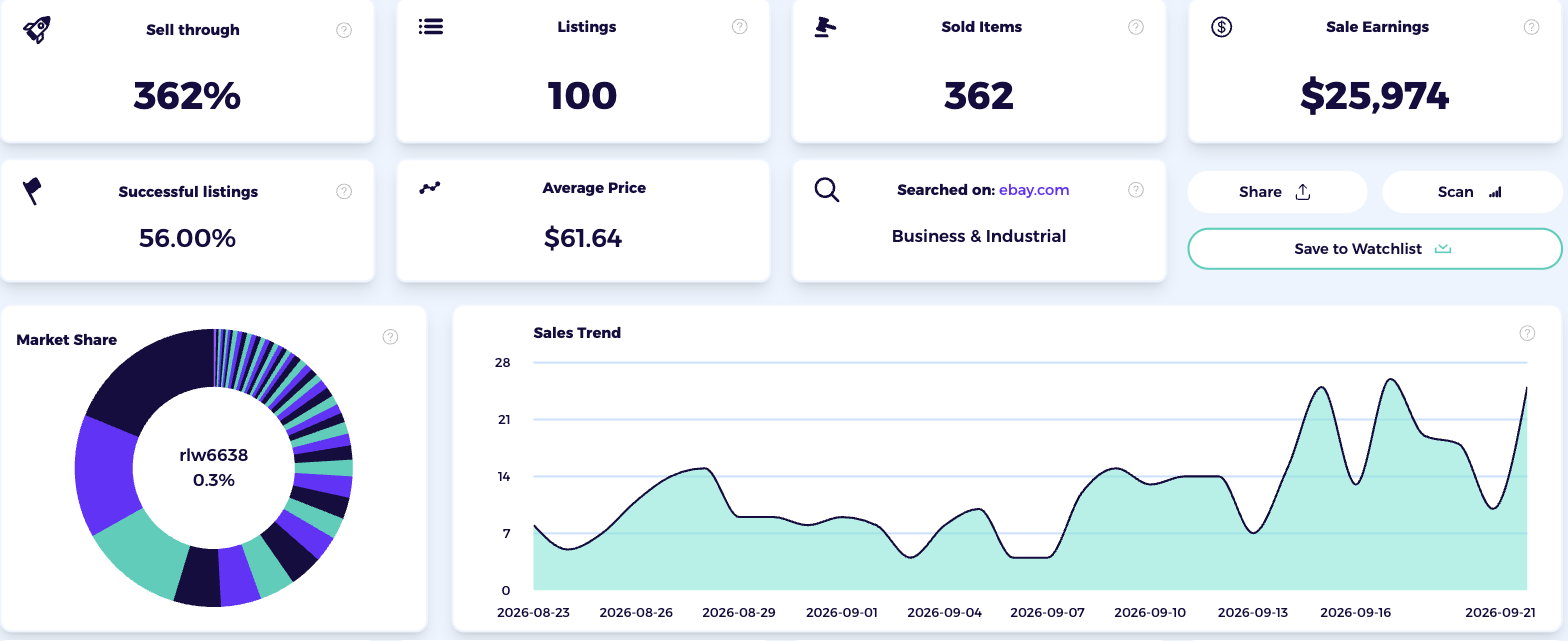Open help tooltip for Sale Earnings
Viewport: 1568px width, 641px height.
click(x=1531, y=27)
